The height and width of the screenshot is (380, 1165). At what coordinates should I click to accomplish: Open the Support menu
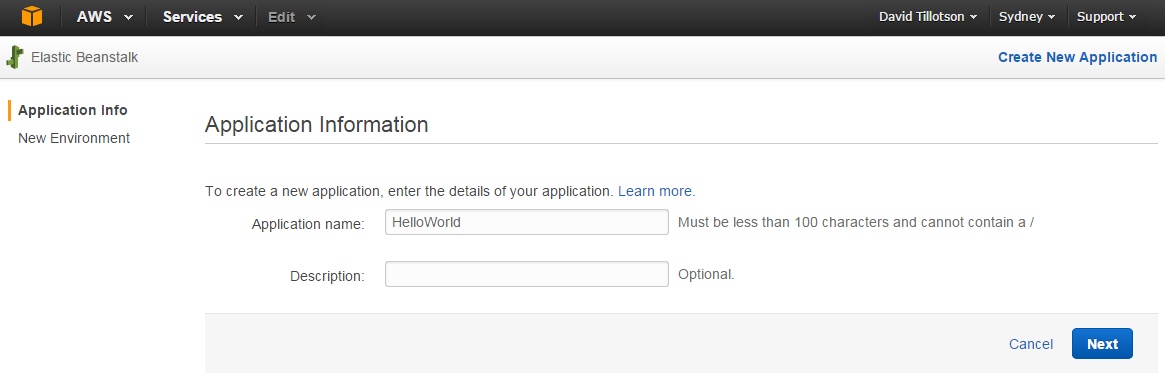(1106, 16)
